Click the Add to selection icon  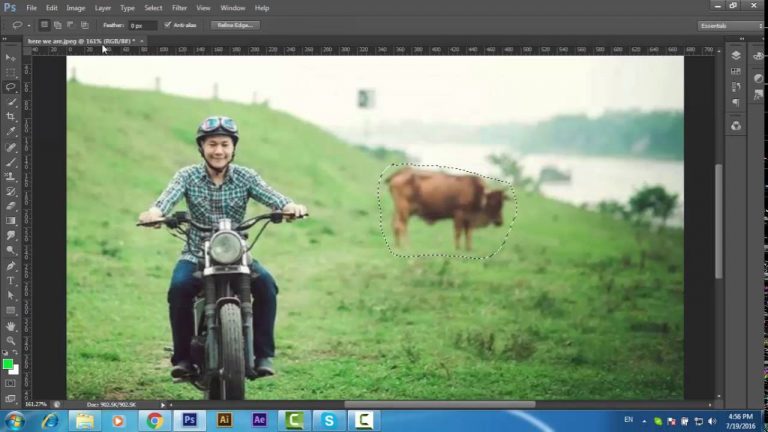pyautogui.click(x=57, y=25)
